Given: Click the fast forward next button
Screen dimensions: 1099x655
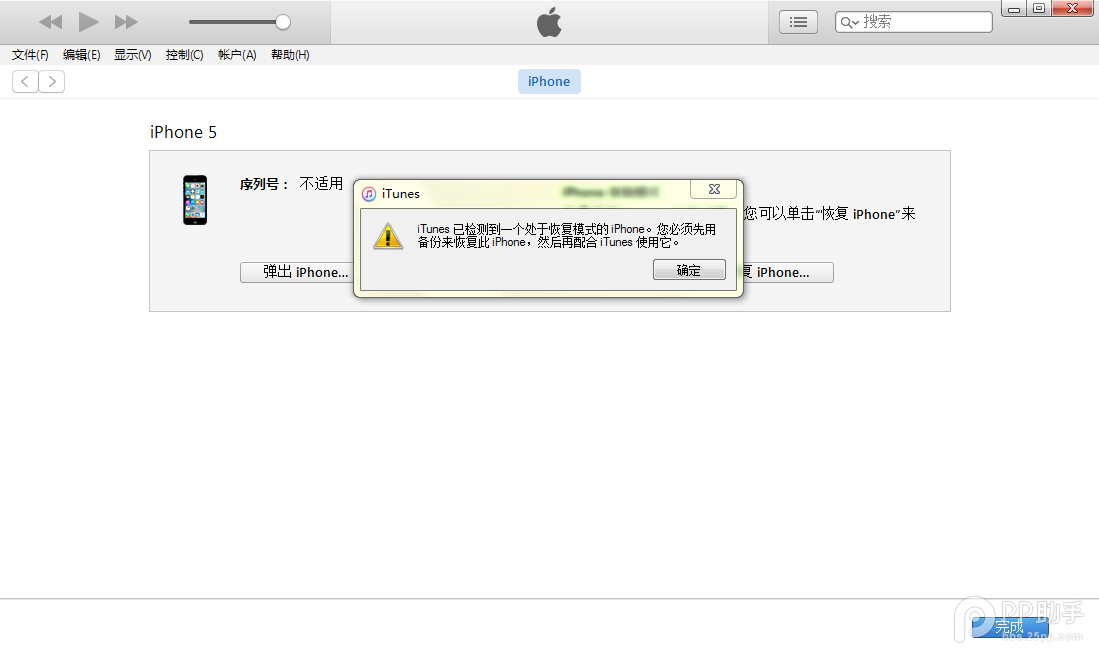Looking at the screenshot, I should [x=126, y=22].
